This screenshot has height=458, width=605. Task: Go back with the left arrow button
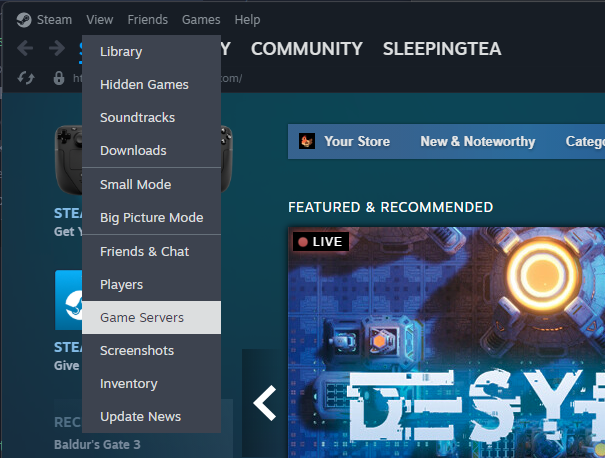(x=25, y=49)
